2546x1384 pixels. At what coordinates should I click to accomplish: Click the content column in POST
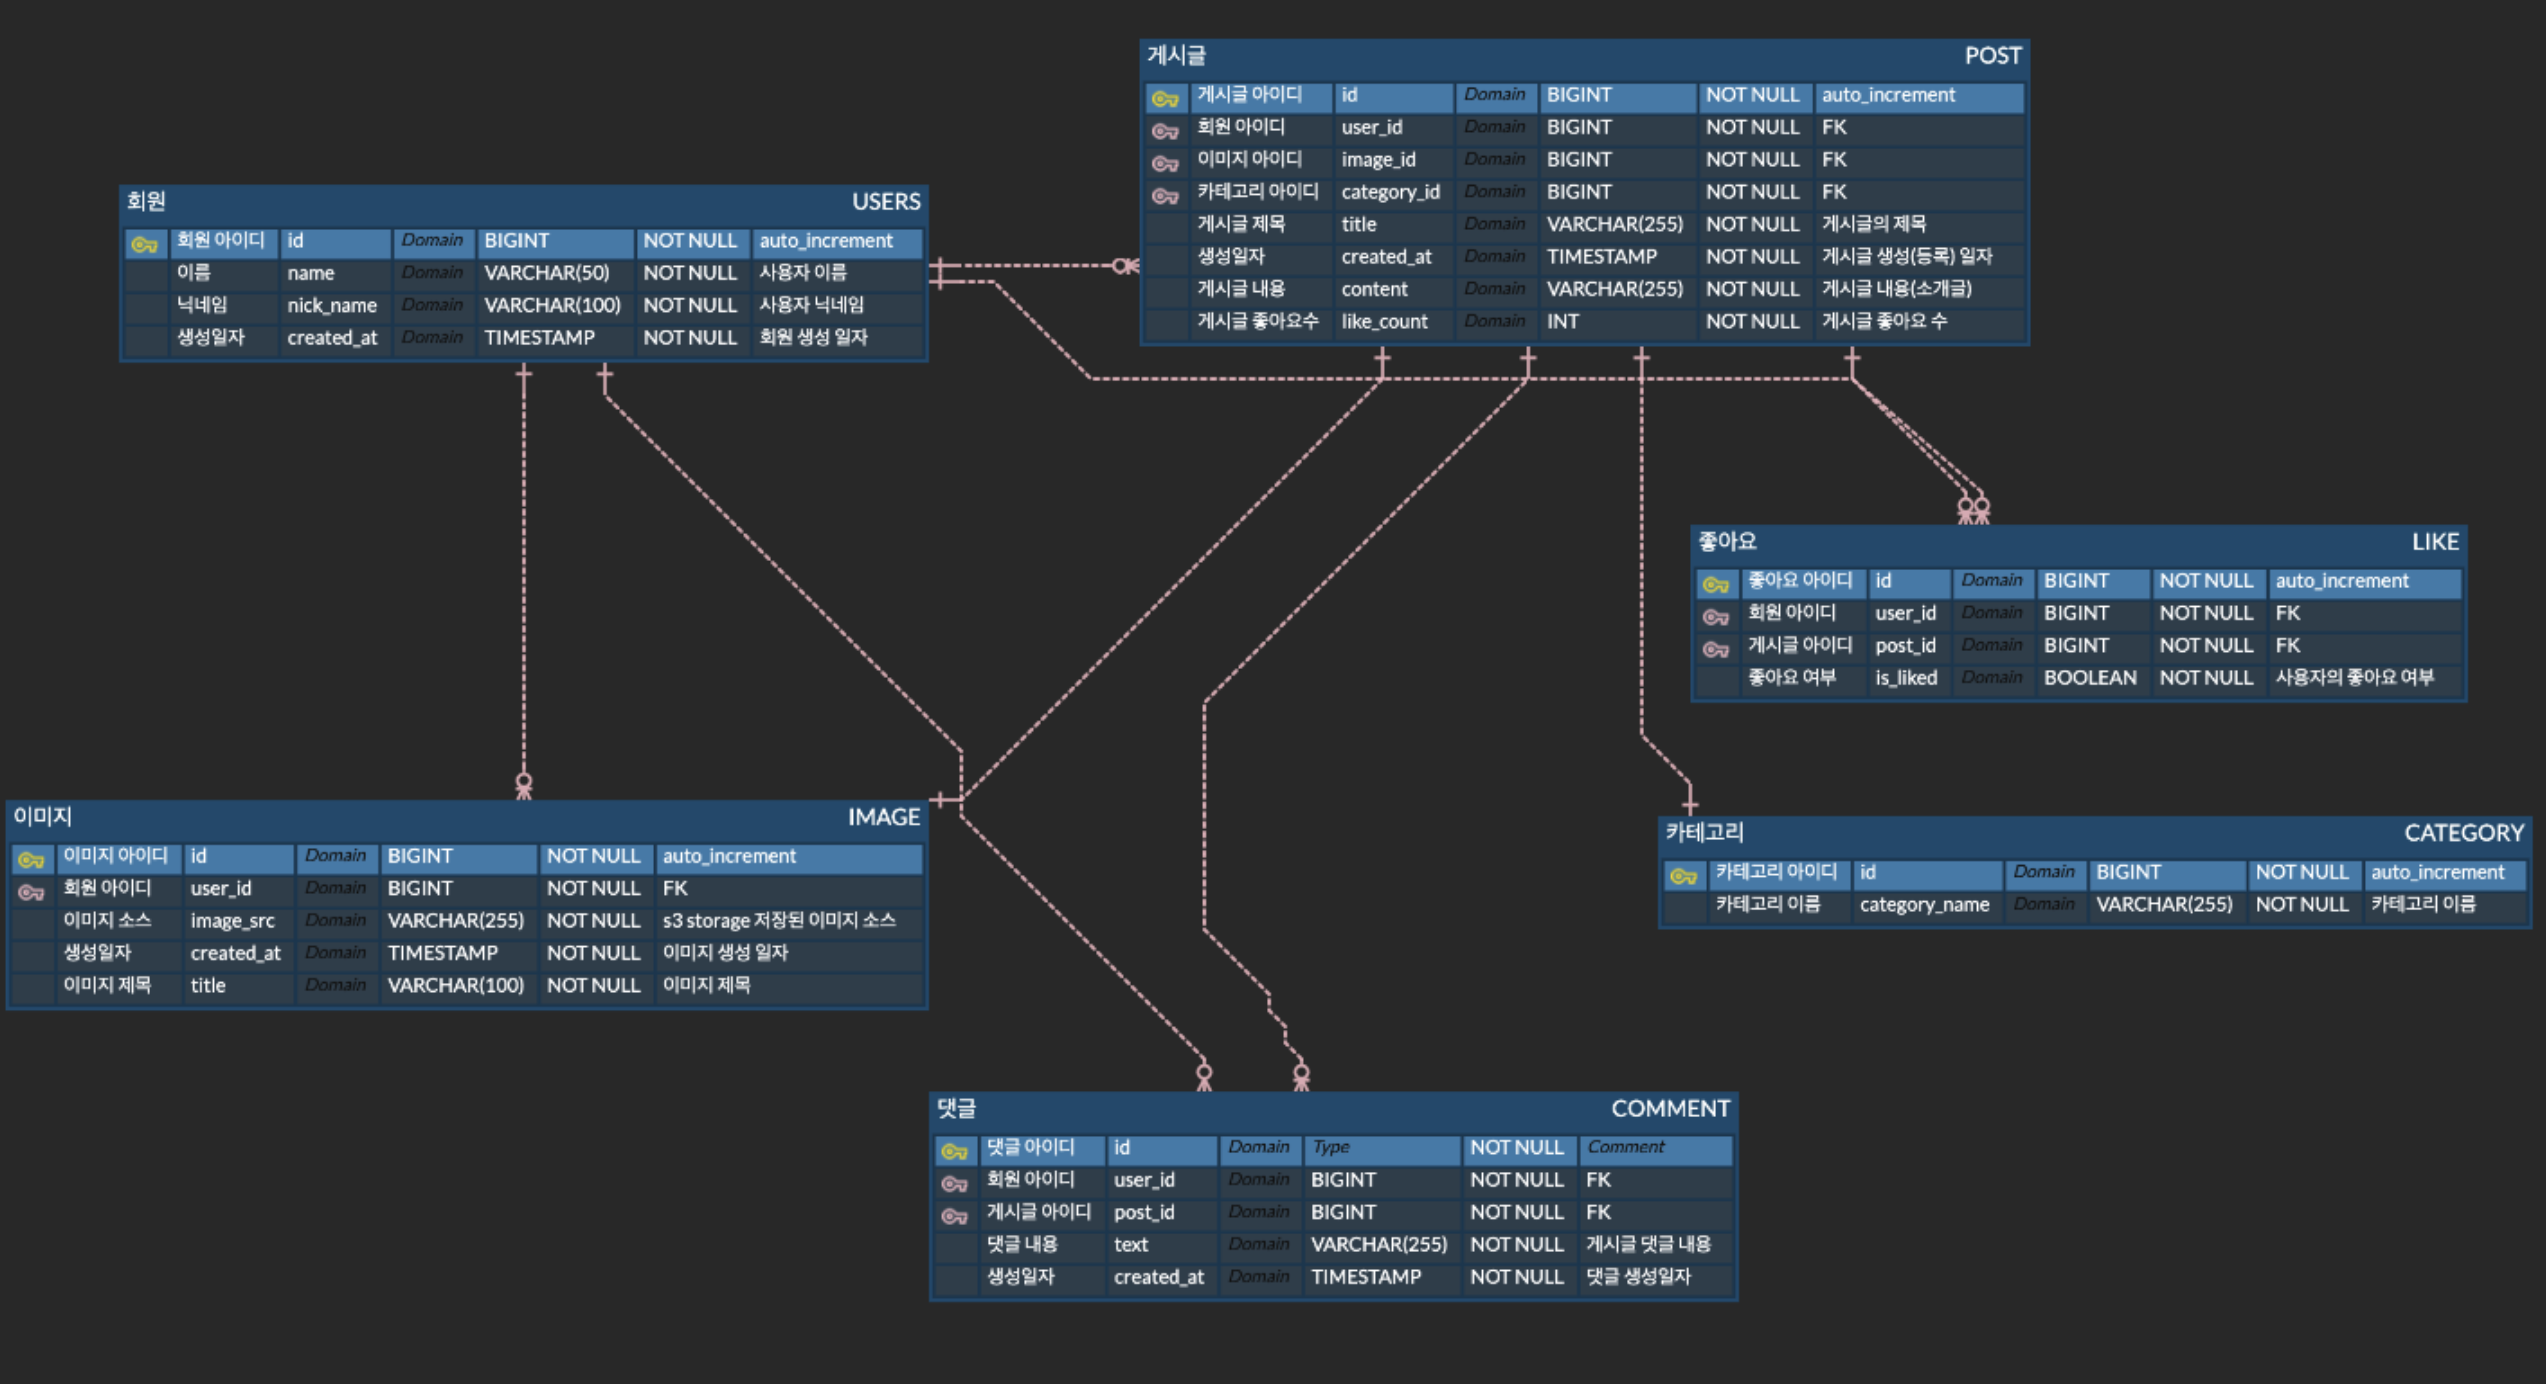tap(1374, 289)
